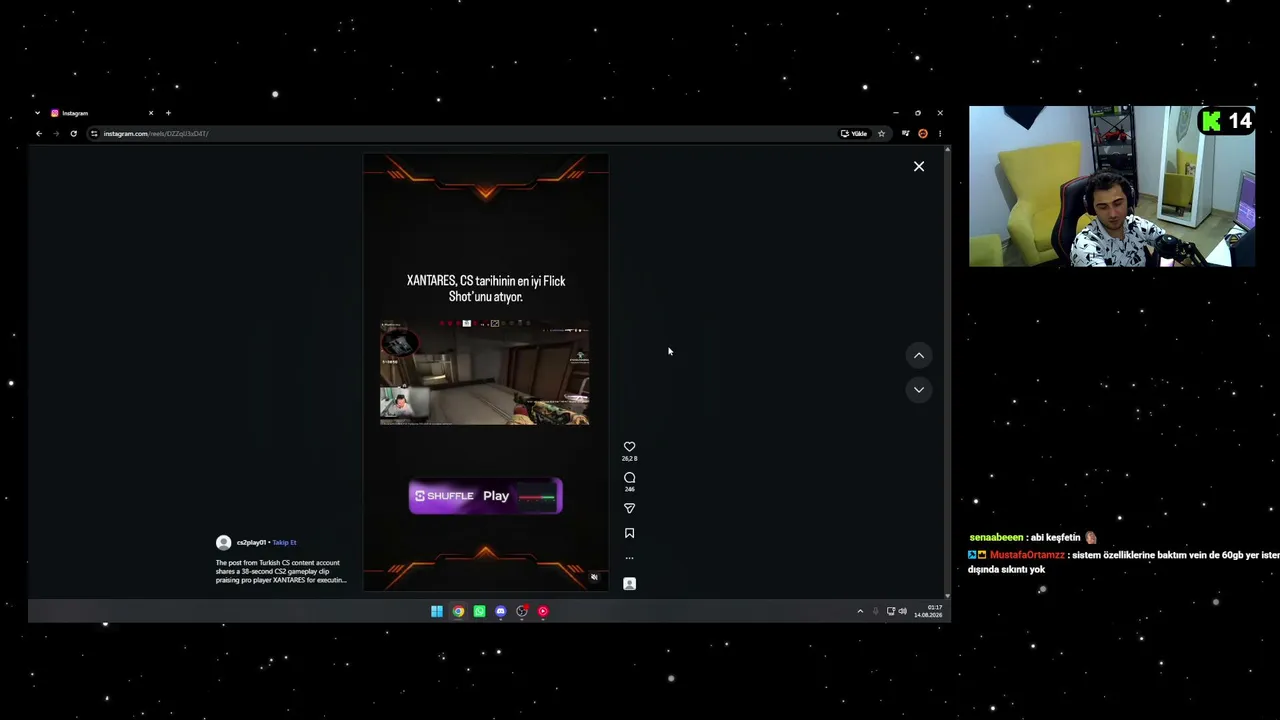Viewport: 1280px width, 720px height.
Task: Open the OBS icon with red badge on taskbar
Action: [522, 611]
